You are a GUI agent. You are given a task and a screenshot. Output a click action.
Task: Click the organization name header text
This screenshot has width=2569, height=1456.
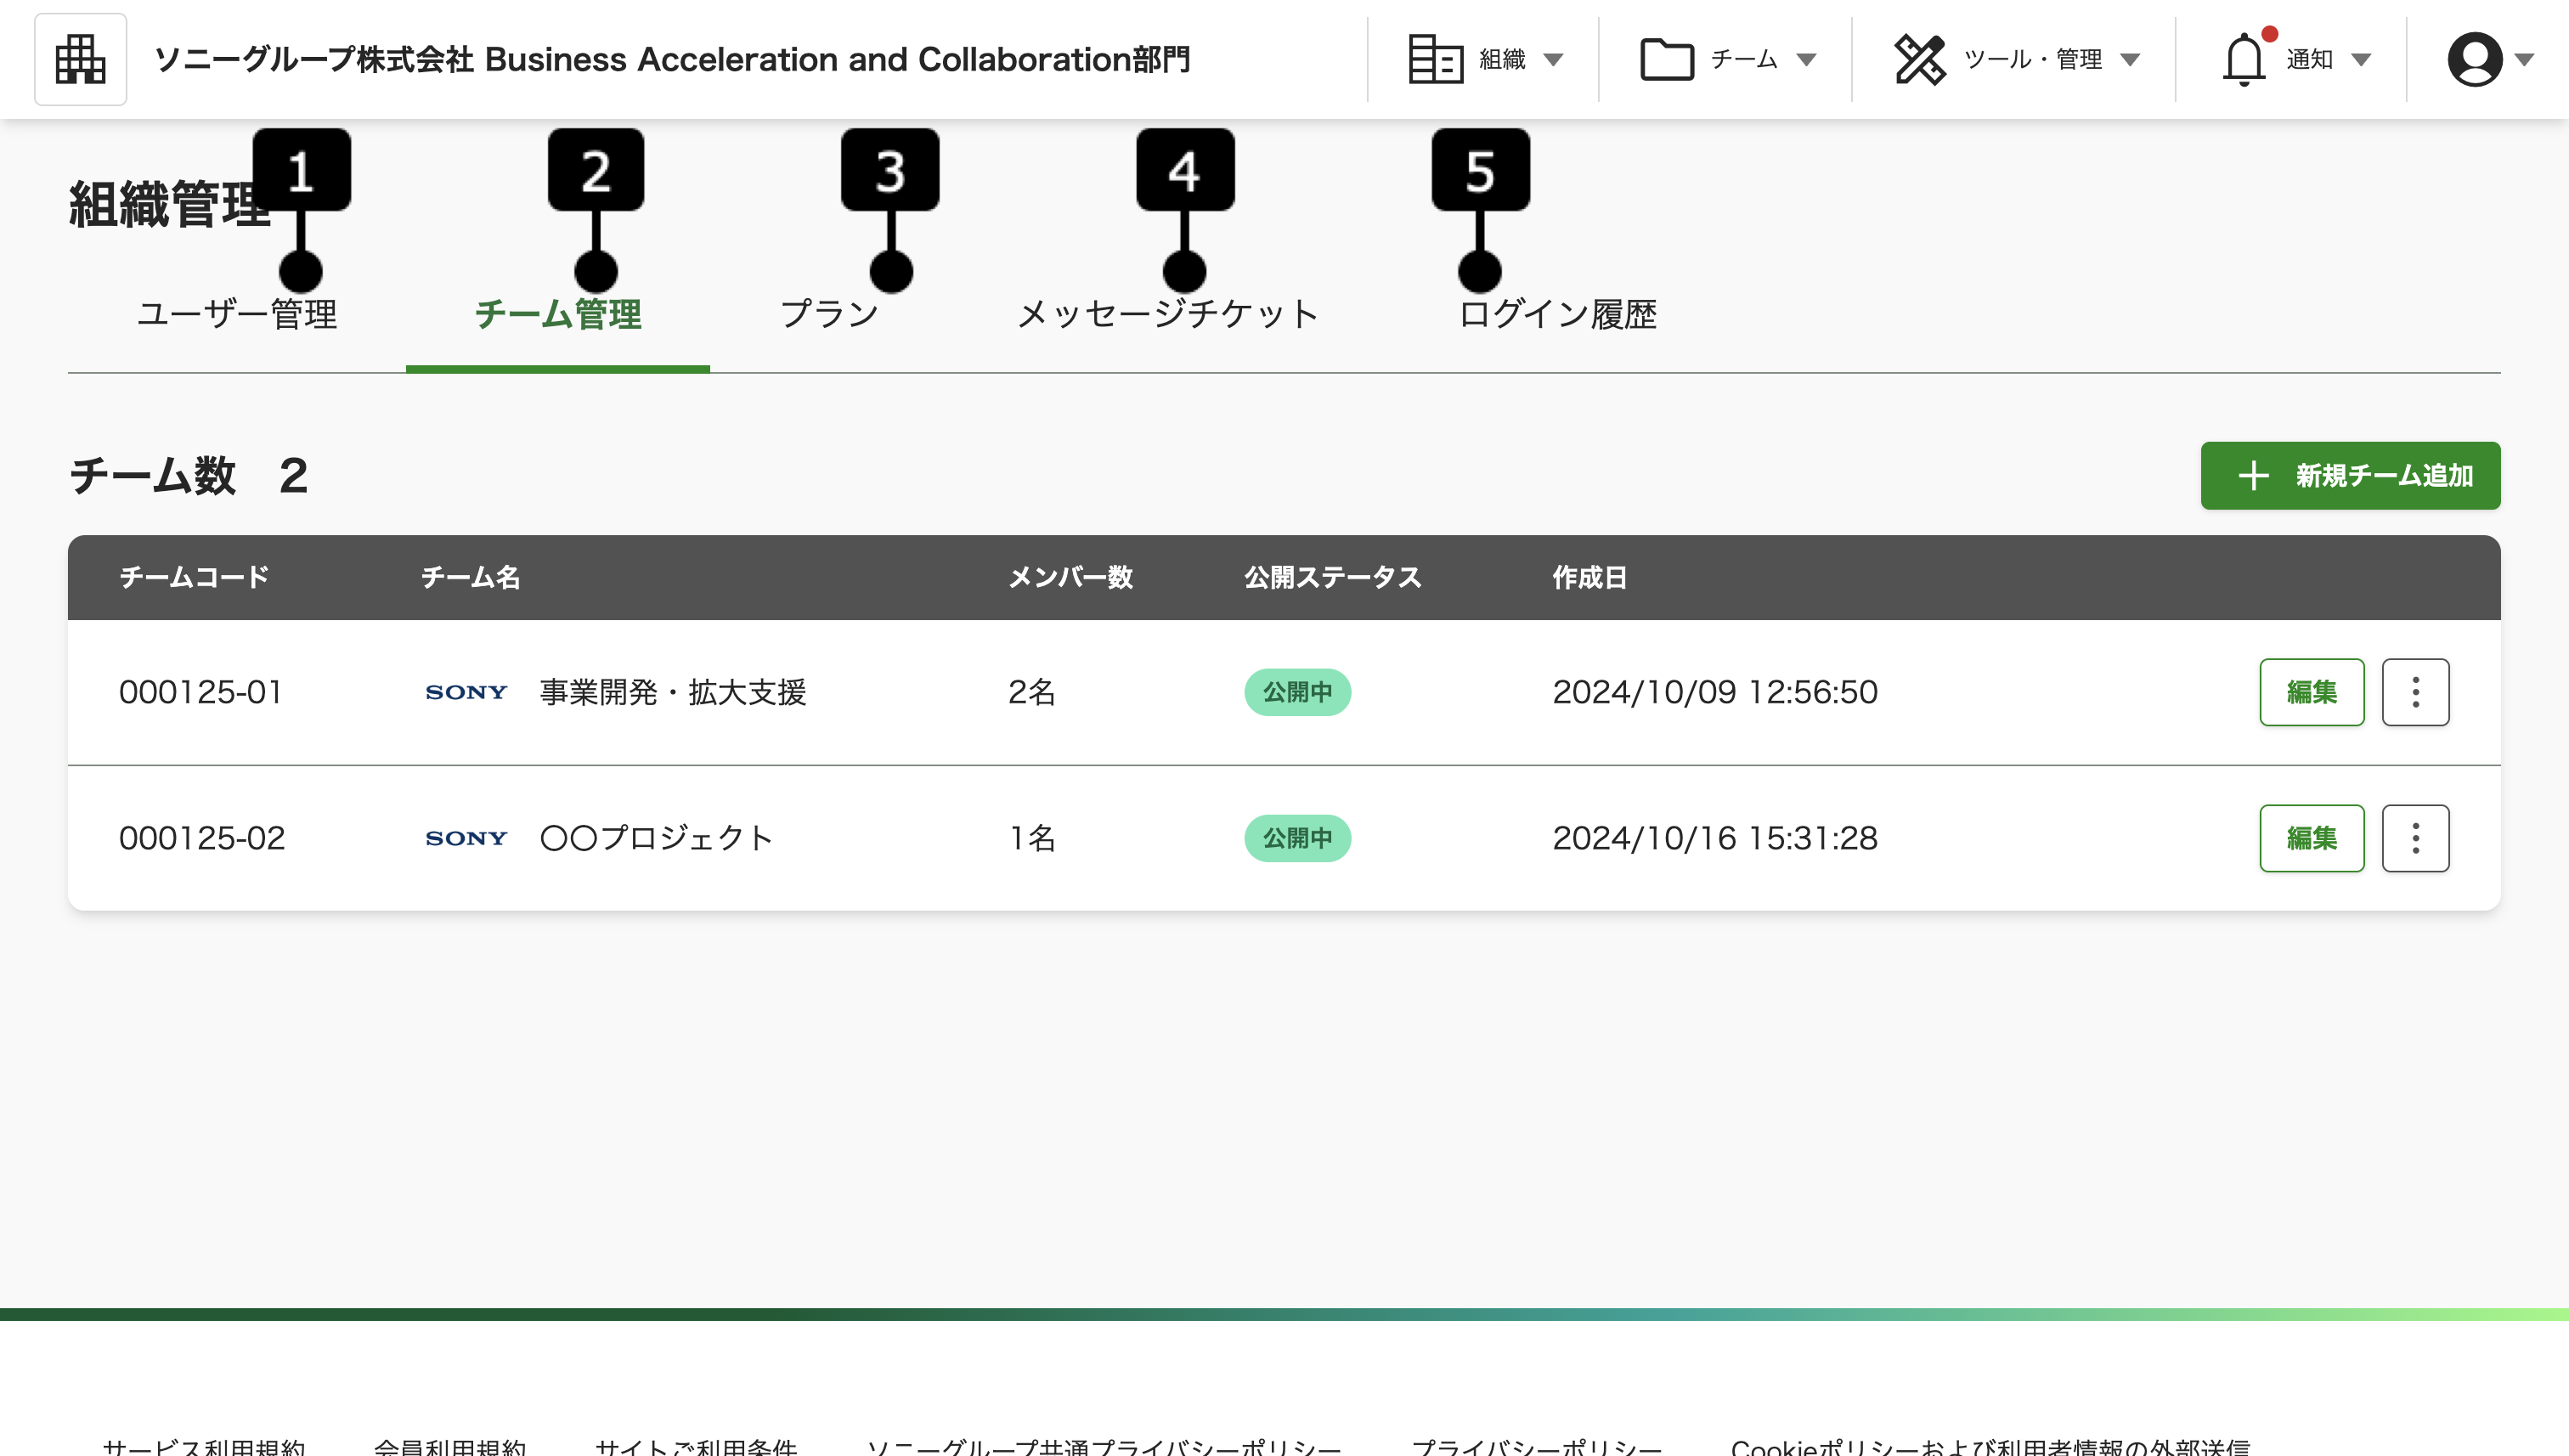(672, 60)
